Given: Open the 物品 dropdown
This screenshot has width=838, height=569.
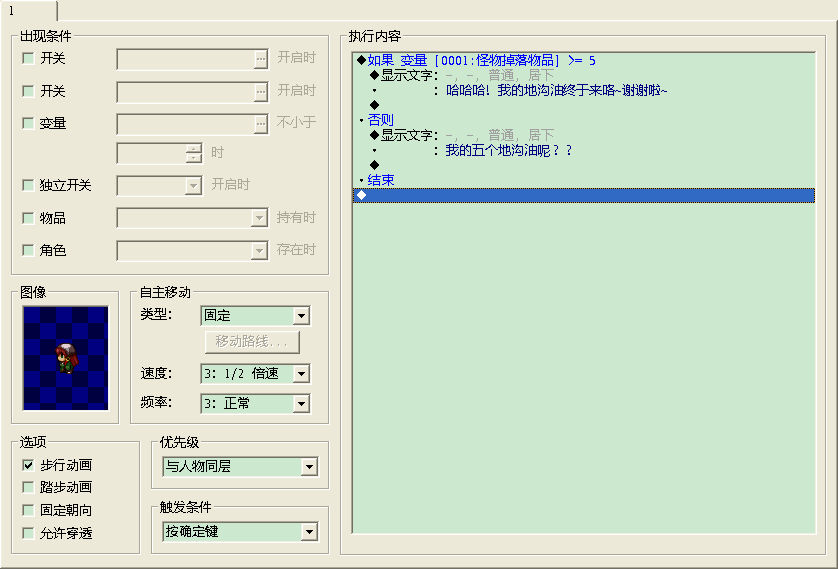Looking at the screenshot, I should pyautogui.click(x=259, y=218).
